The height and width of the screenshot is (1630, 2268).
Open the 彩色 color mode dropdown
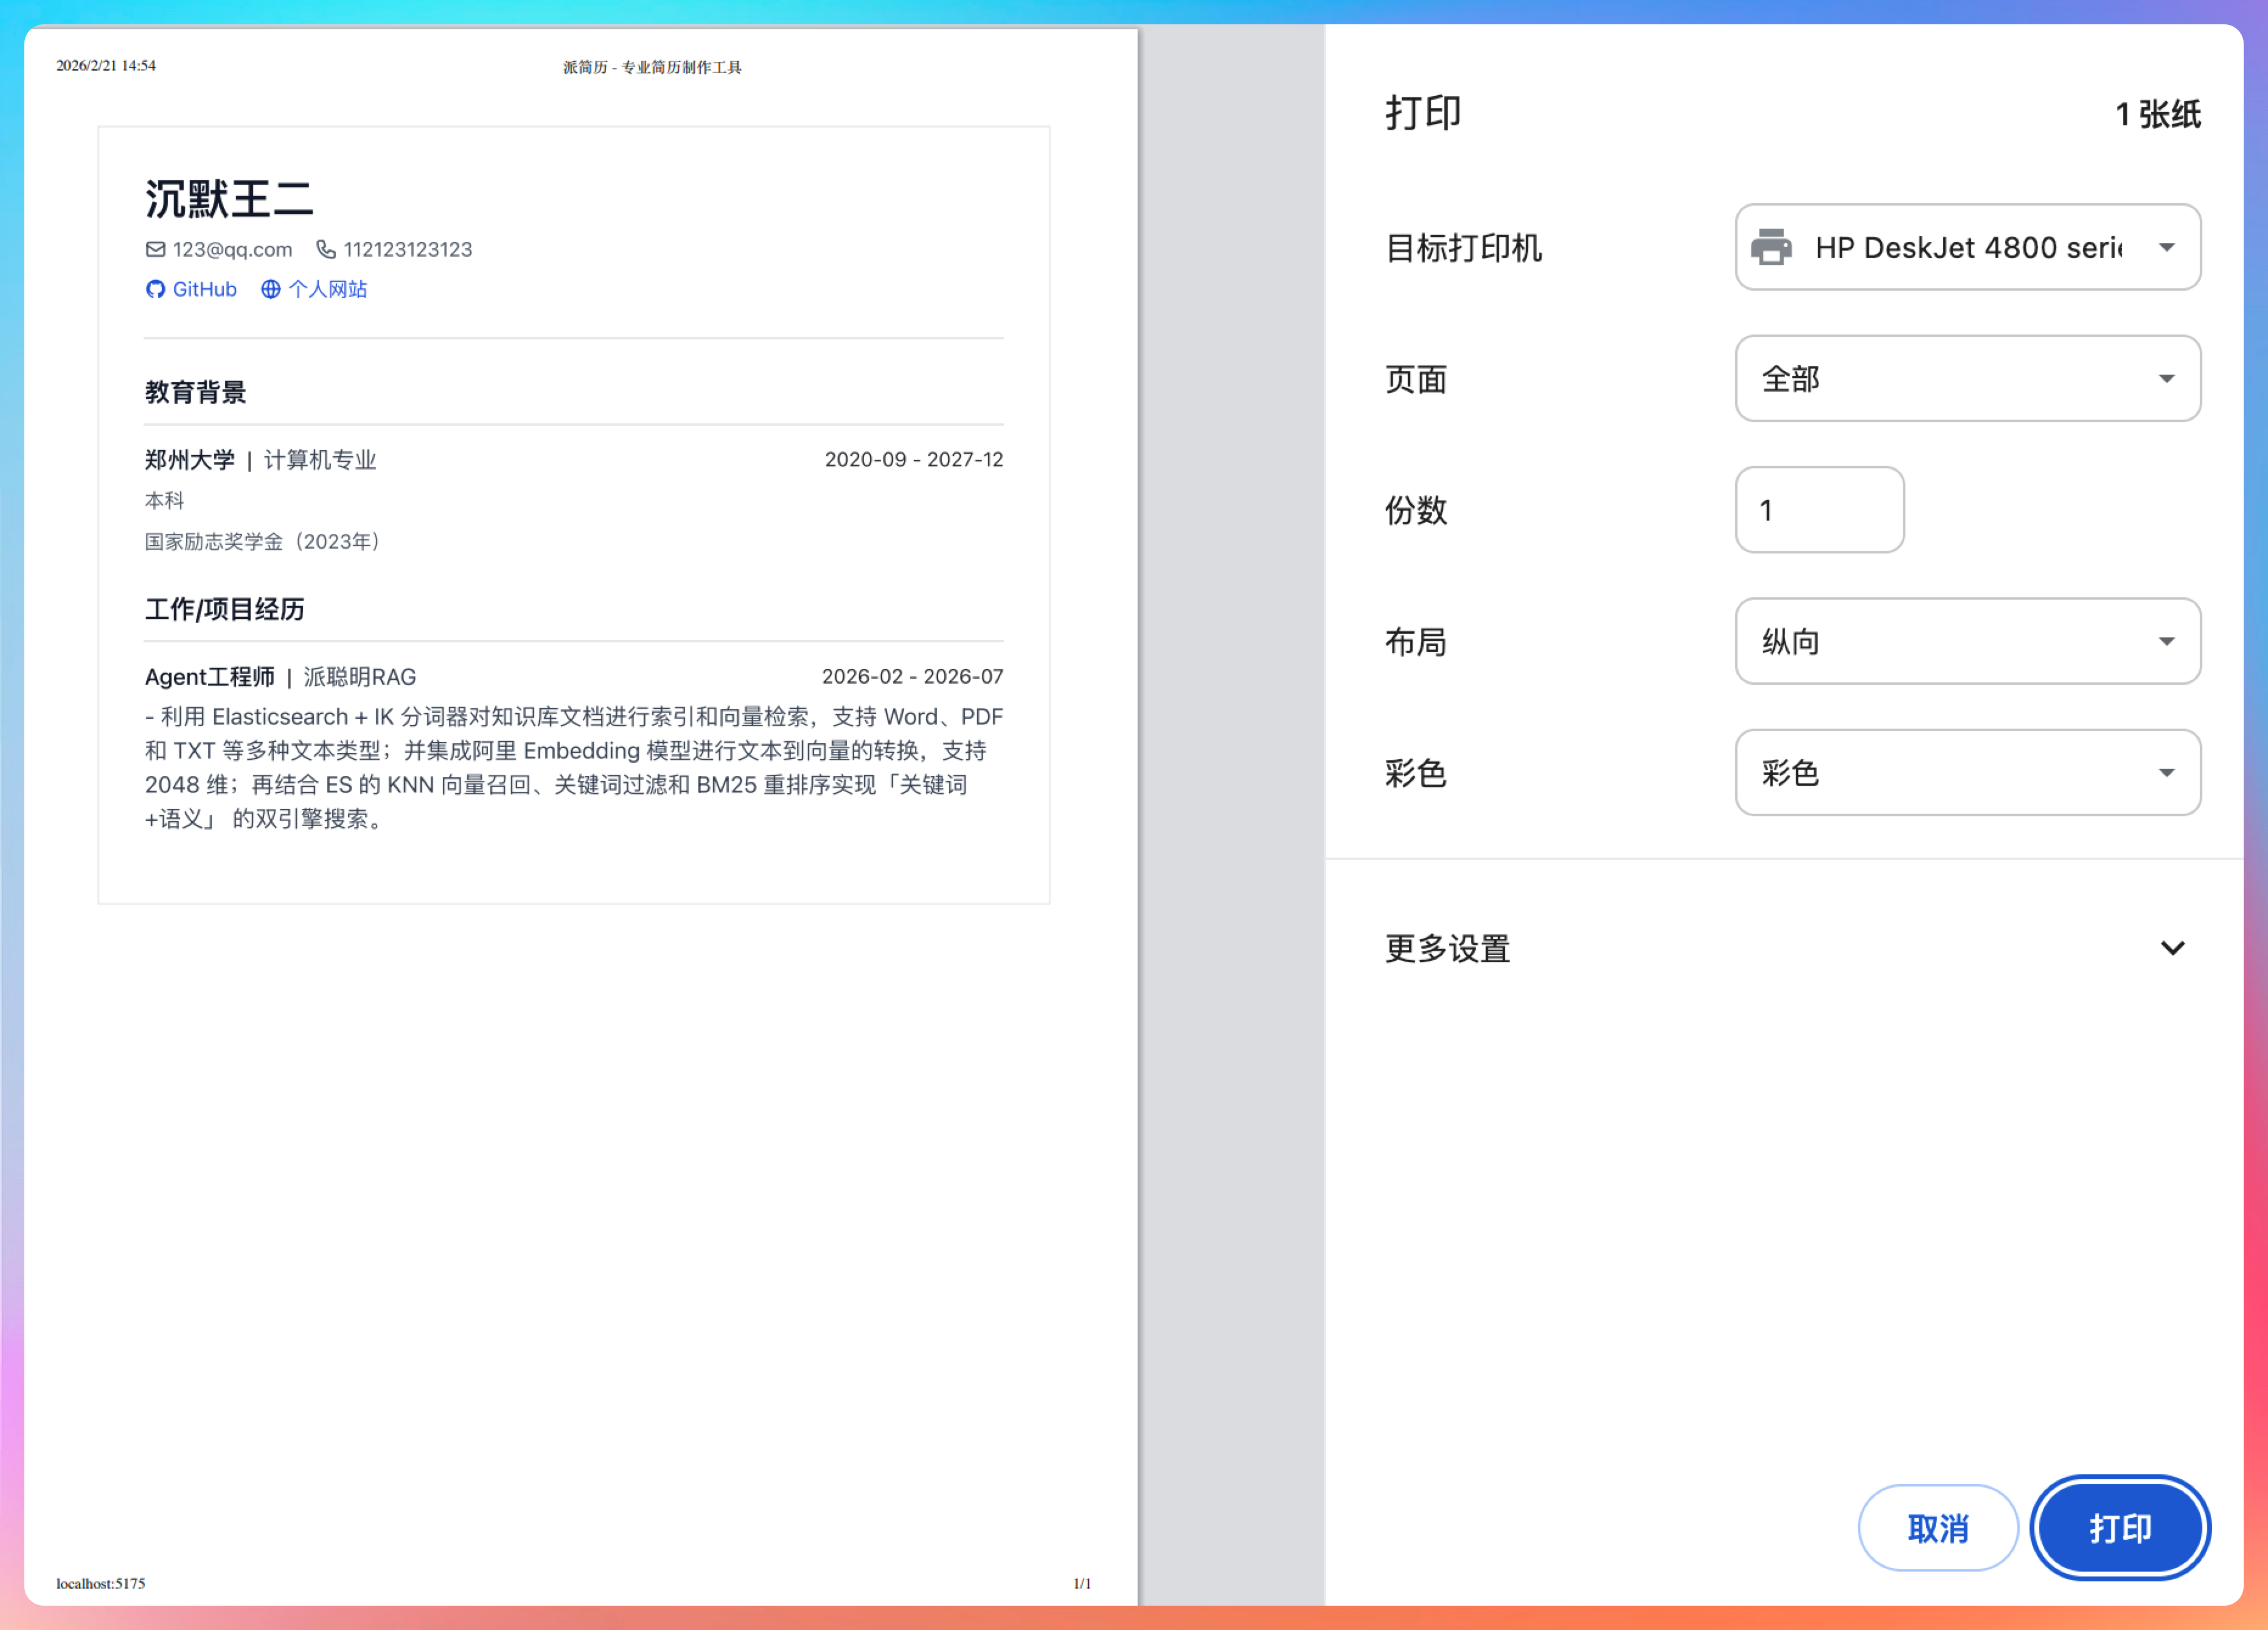[1967, 772]
